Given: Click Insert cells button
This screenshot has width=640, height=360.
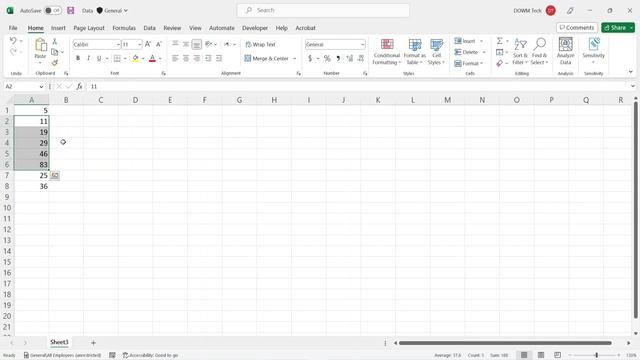Looking at the screenshot, I should tap(465, 41).
